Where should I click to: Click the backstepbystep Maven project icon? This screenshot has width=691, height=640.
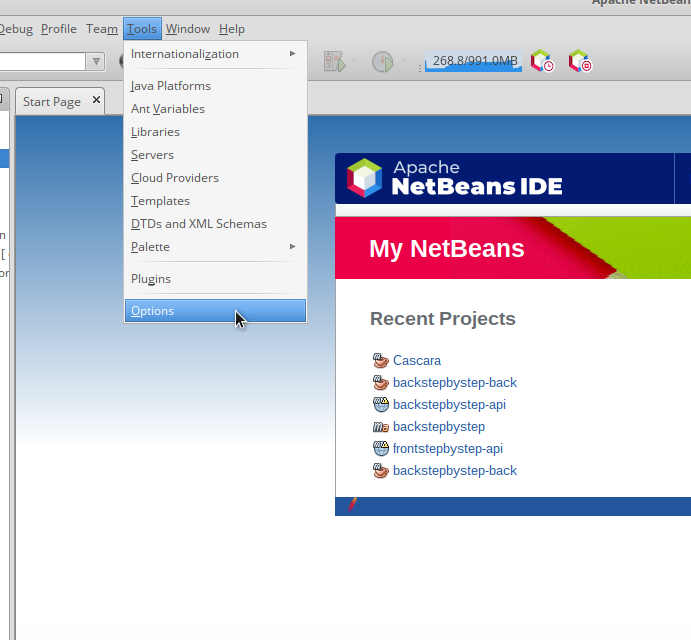point(381,427)
